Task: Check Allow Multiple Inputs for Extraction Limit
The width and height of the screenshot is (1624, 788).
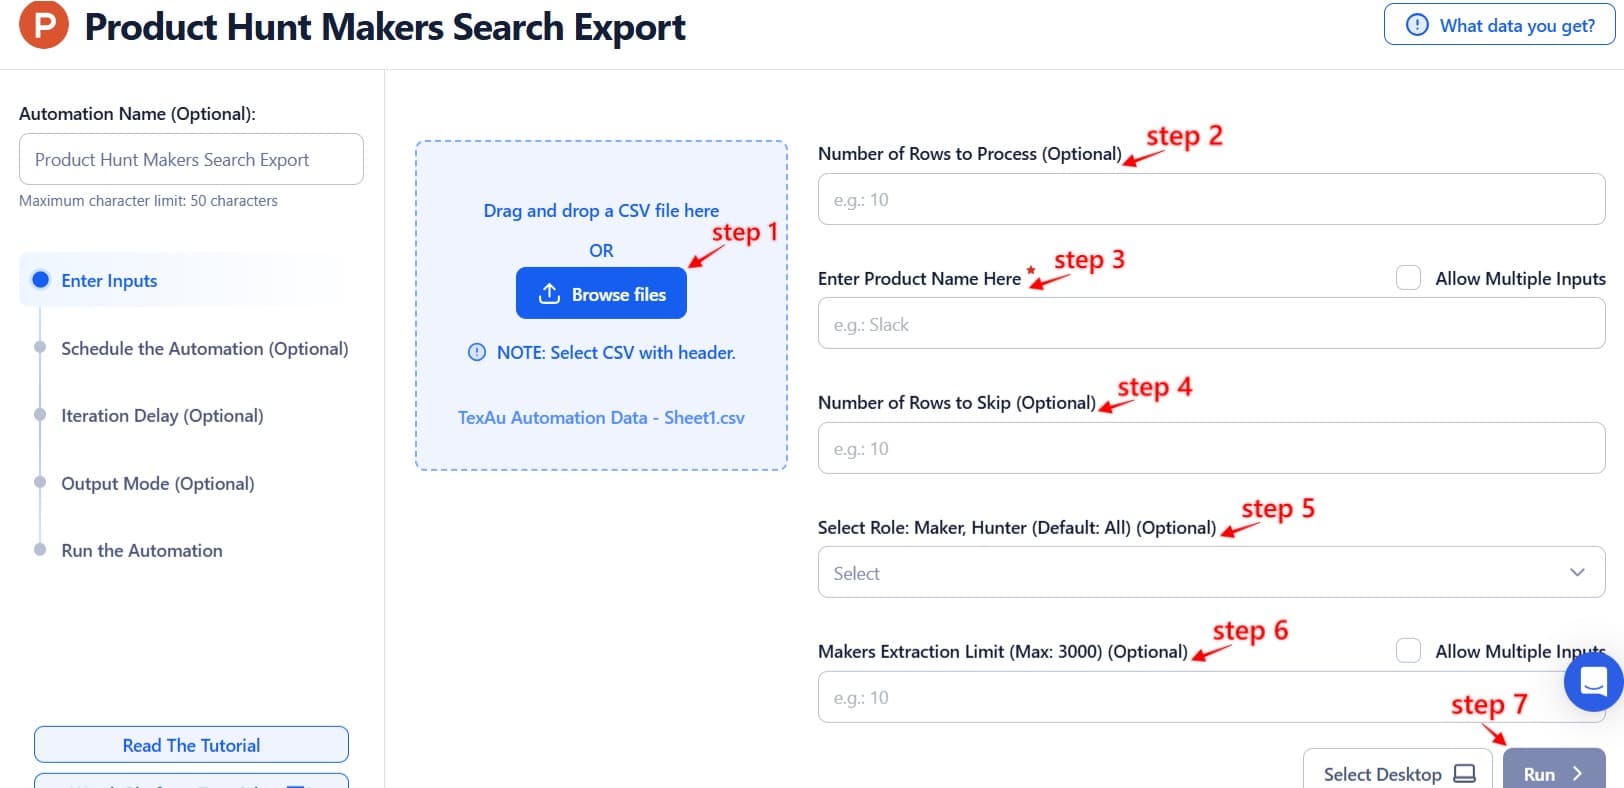Action: pyautogui.click(x=1408, y=651)
